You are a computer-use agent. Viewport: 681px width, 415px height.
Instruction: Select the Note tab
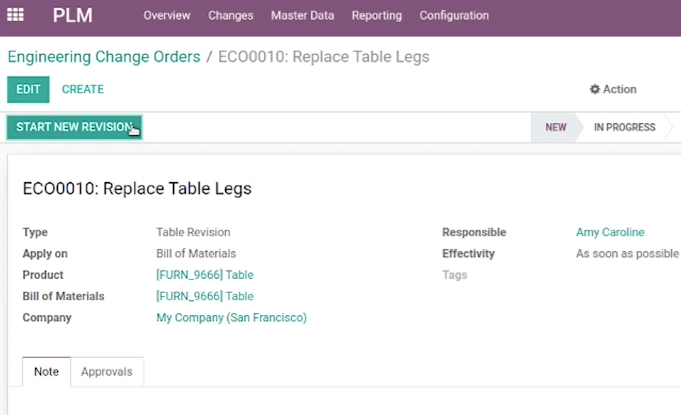[x=46, y=372]
